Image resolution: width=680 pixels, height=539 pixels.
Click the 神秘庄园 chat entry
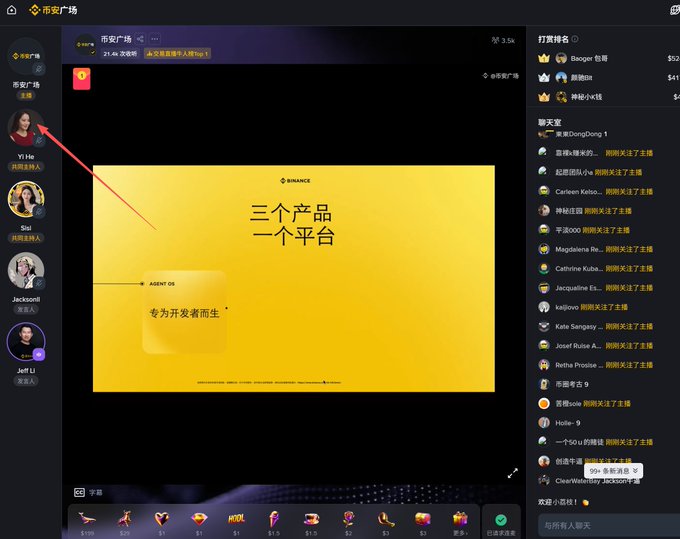coord(585,211)
